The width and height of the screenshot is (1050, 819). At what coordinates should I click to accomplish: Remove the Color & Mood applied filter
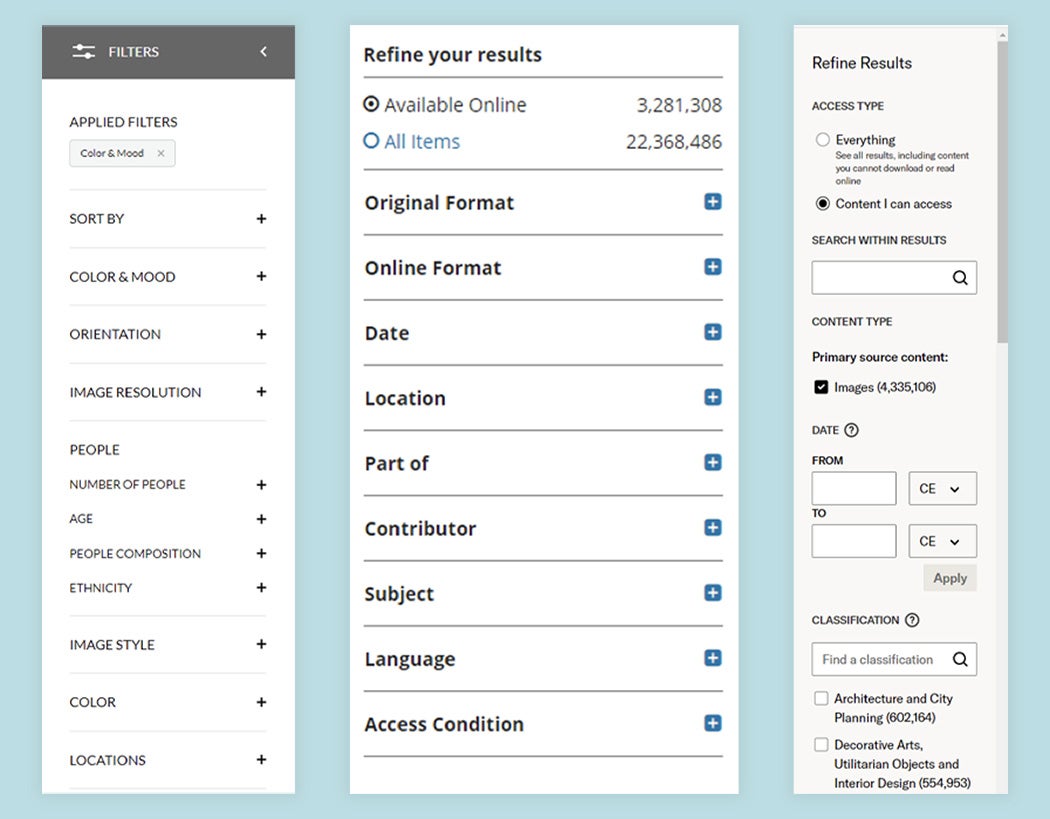pyautogui.click(x=160, y=154)
